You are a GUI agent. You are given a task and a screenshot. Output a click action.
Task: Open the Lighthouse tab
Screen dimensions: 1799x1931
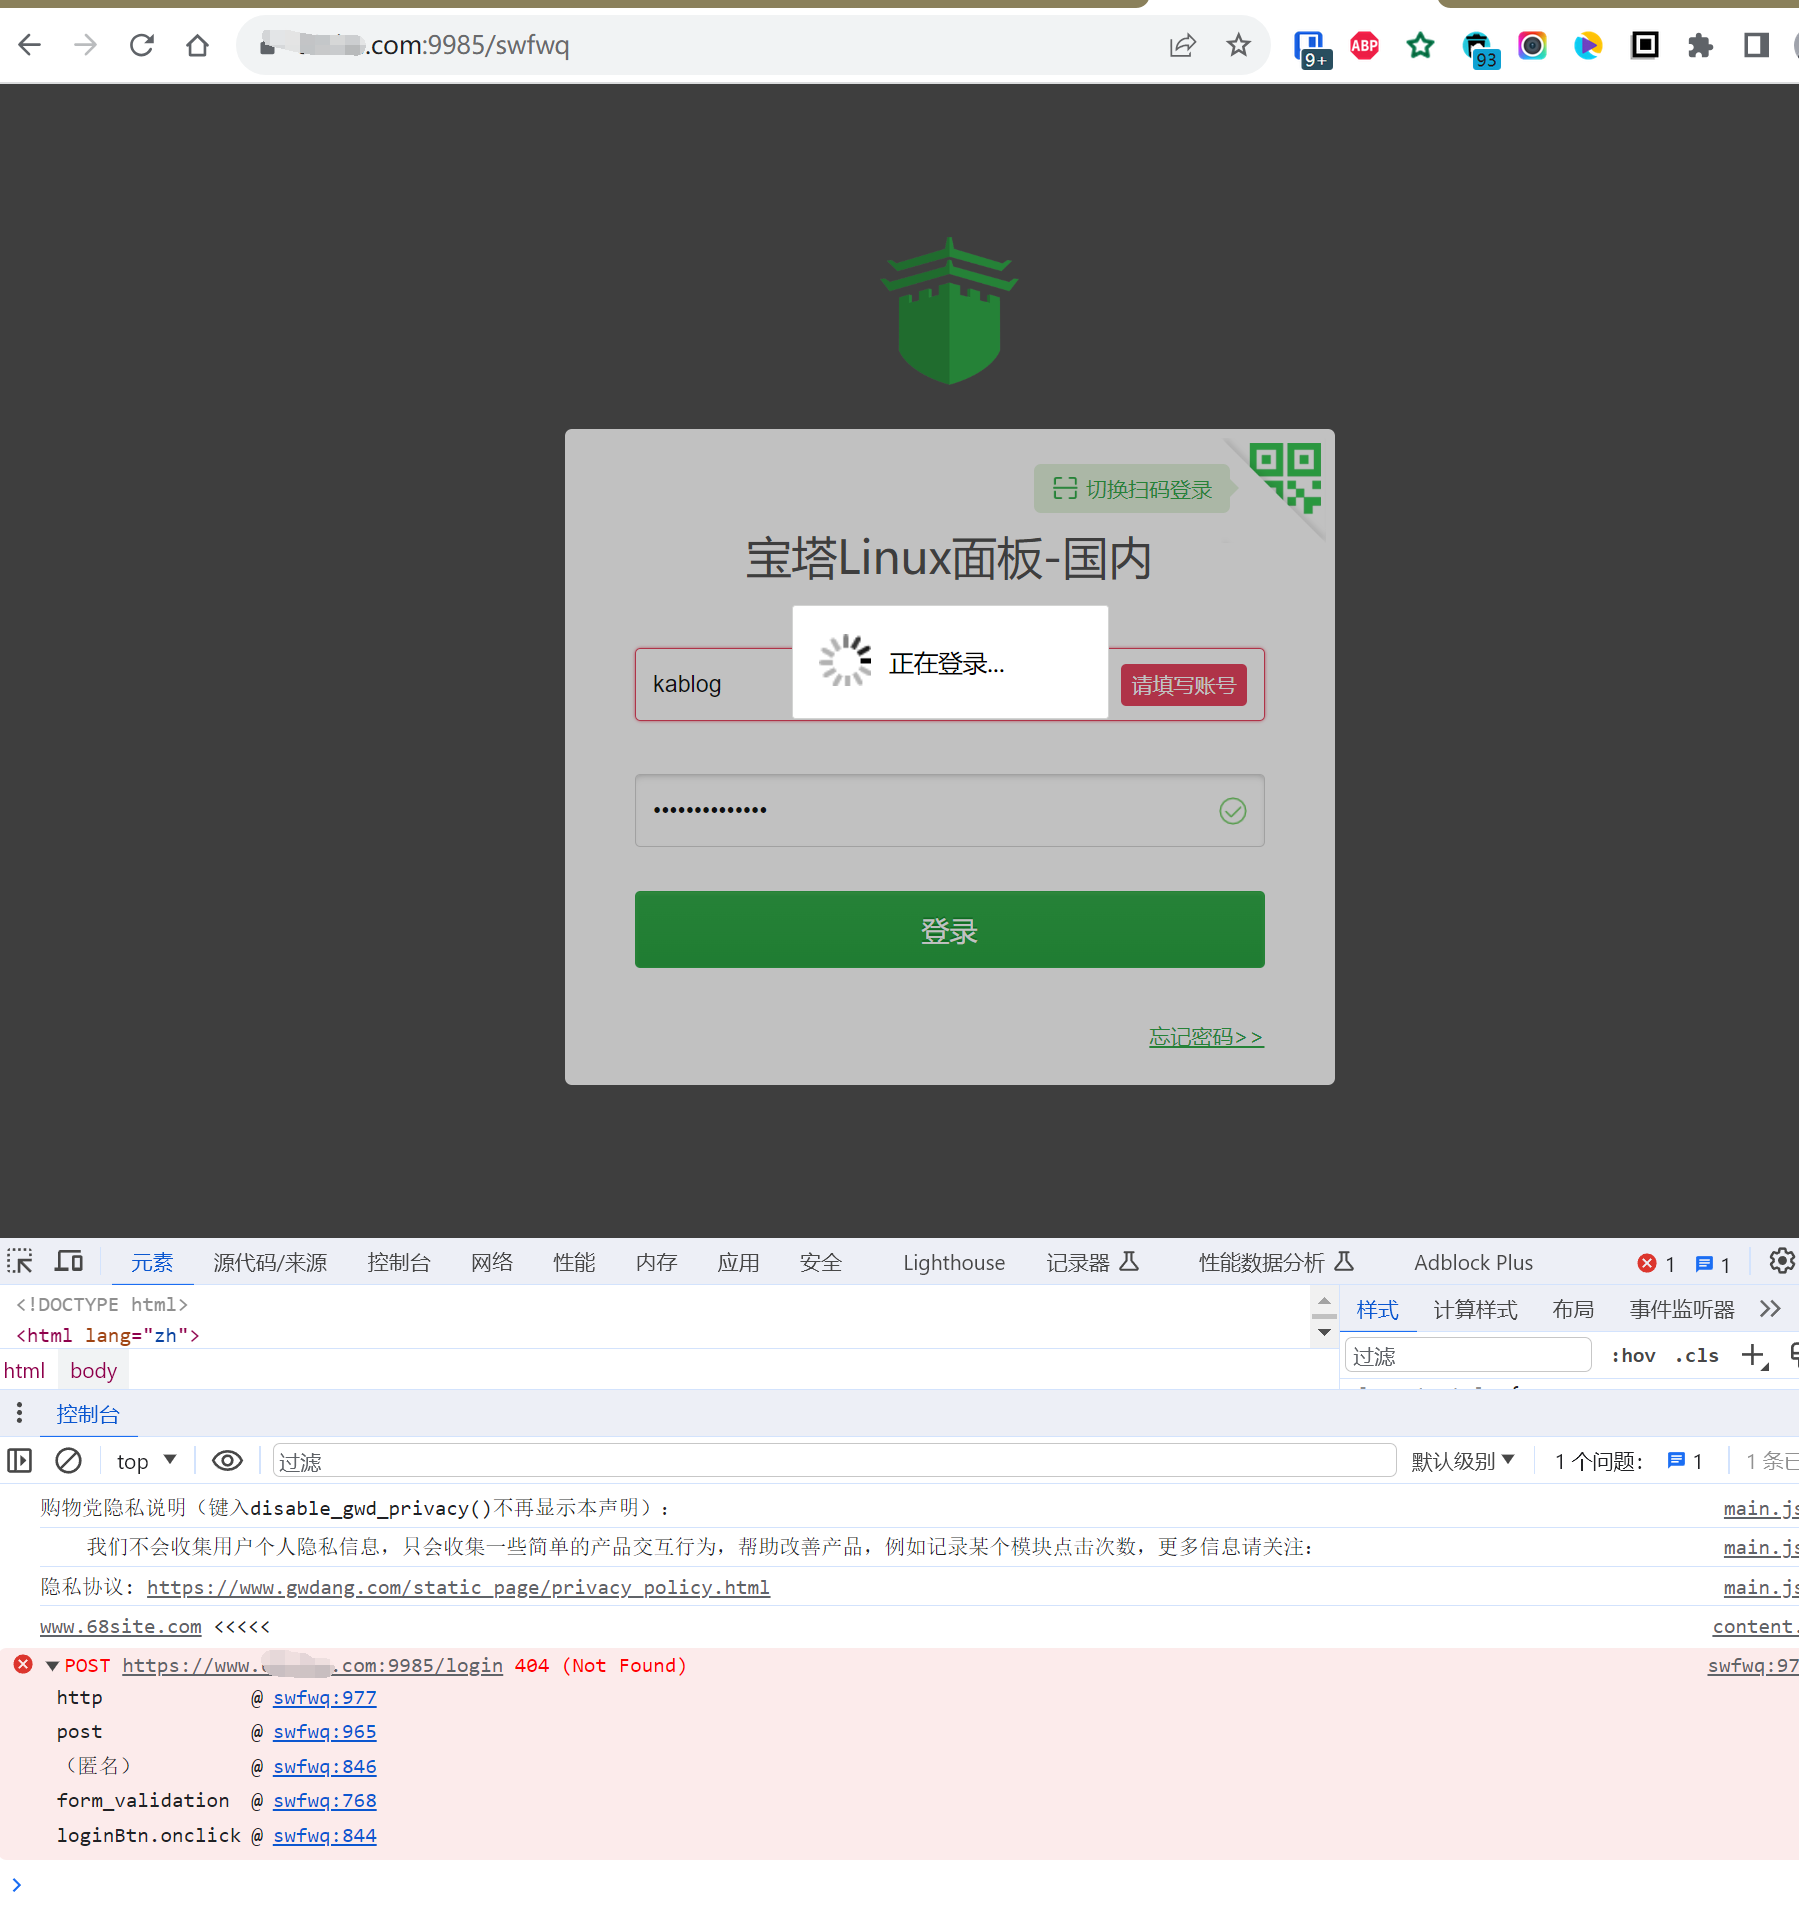[x=954, y=1263]
